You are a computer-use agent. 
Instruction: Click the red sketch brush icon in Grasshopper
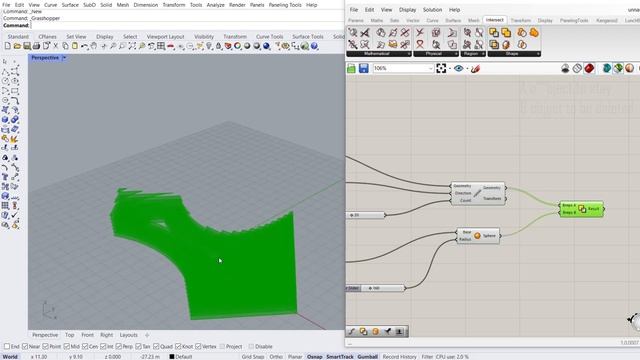point(475,68)
